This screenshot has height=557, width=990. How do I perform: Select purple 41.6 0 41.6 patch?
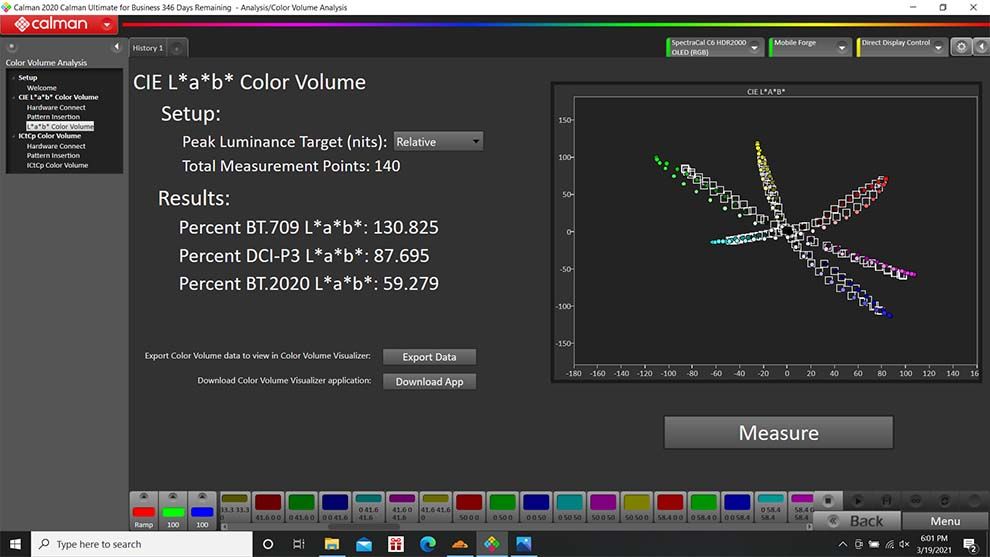(x=402, y=507)
